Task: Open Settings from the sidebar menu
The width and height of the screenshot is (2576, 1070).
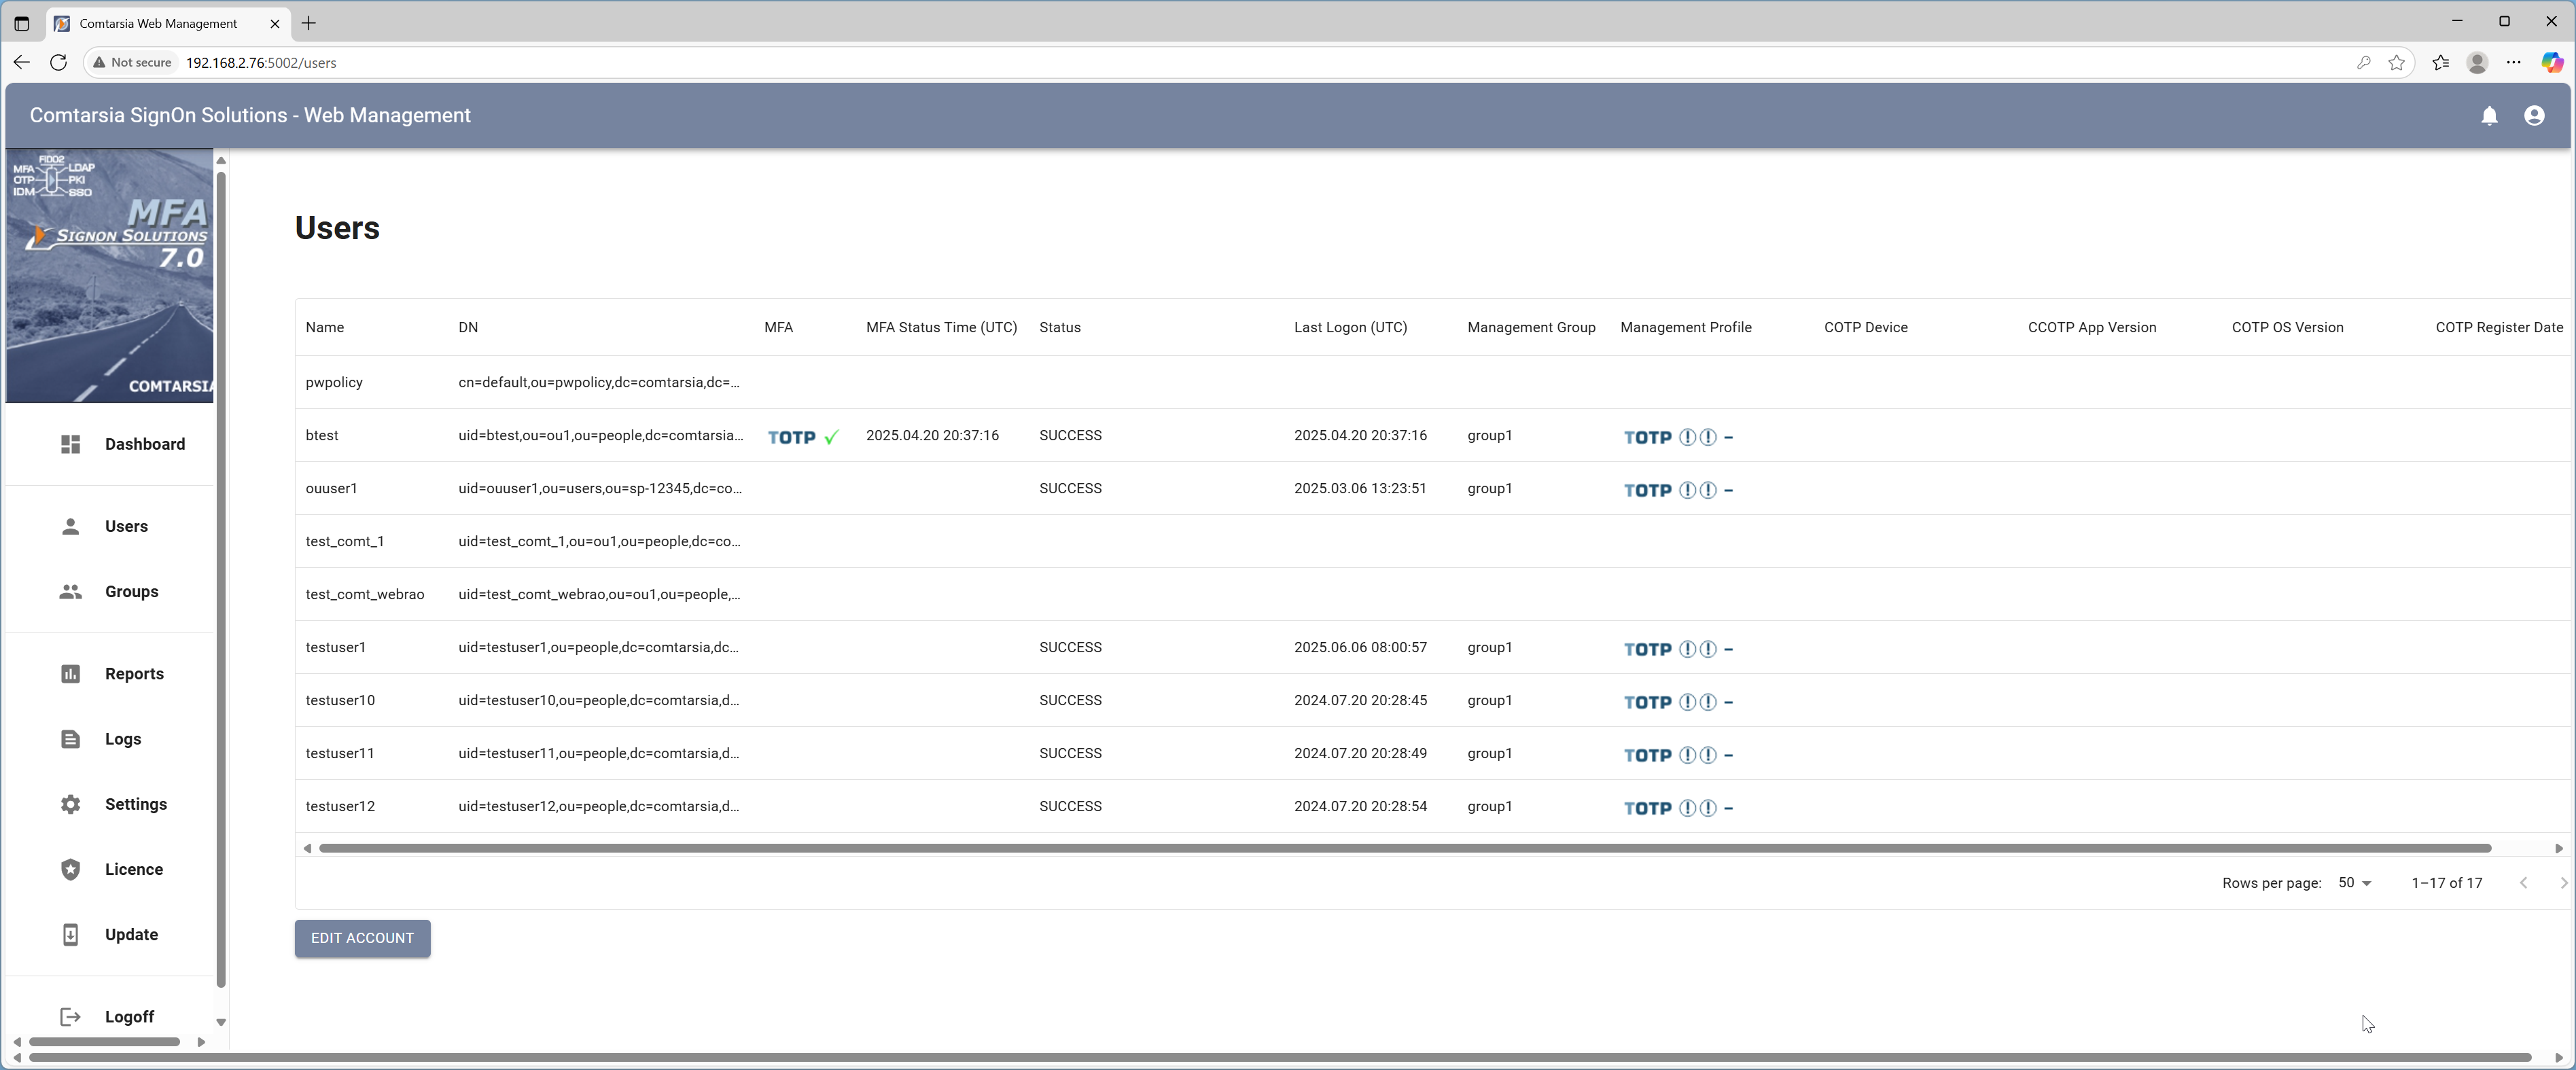Action: tap(136, 803)
